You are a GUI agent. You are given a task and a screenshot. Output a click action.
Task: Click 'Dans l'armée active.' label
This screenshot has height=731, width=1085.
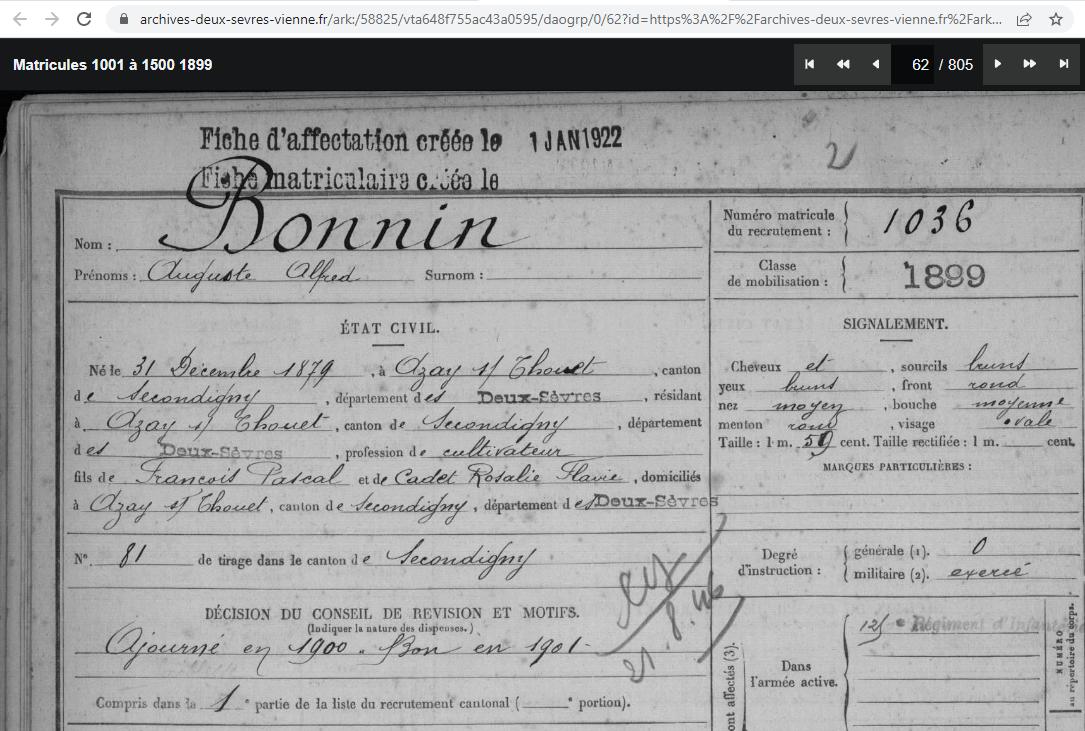(794, 674)
